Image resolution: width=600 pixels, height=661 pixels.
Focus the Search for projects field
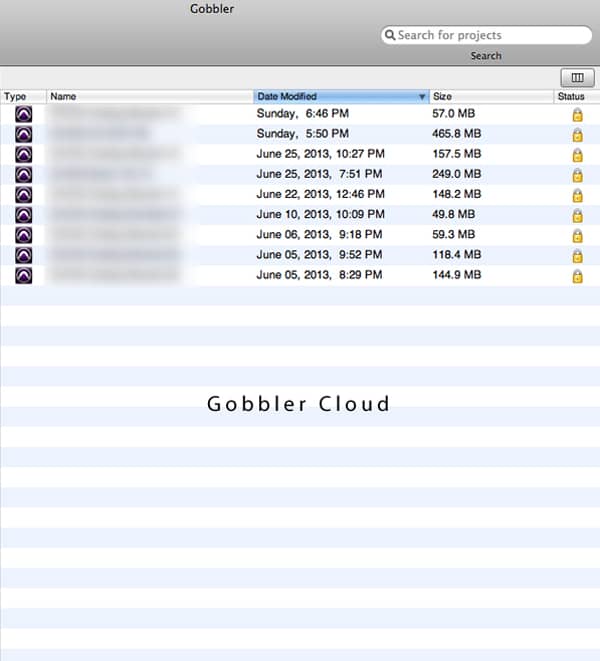pos(487,35)
